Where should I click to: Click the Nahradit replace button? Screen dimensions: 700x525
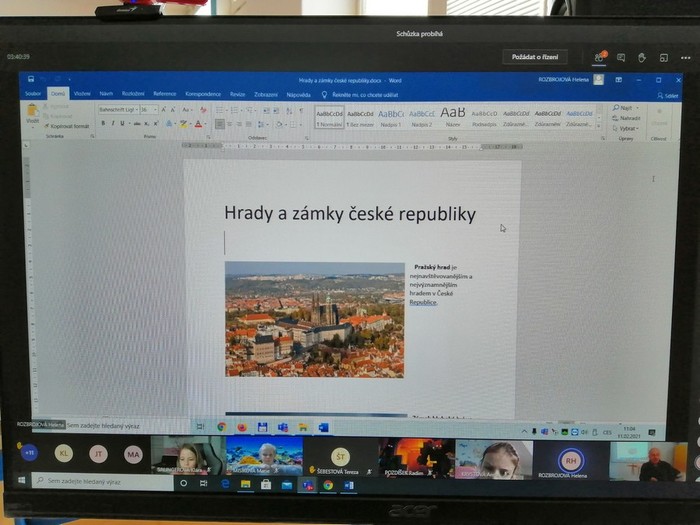(x=626, y=118)
